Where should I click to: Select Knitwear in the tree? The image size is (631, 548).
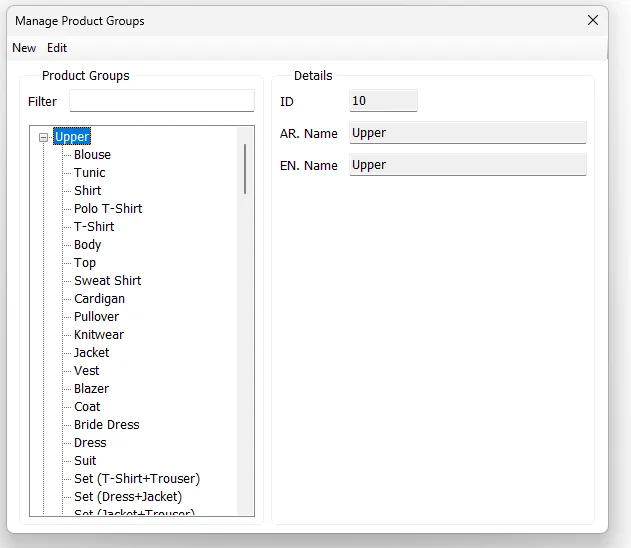point(99,335)
